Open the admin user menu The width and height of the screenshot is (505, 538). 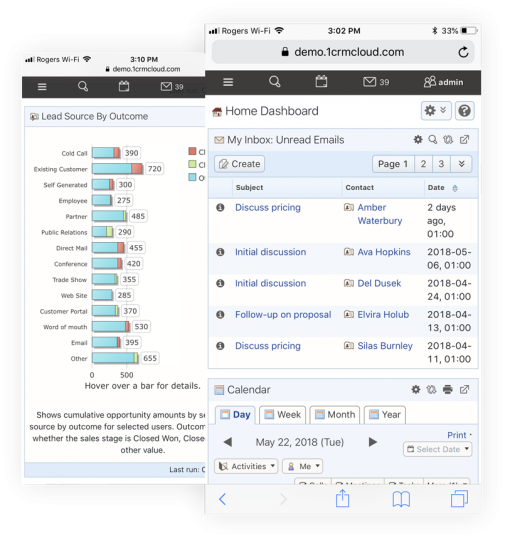(444, 82)
